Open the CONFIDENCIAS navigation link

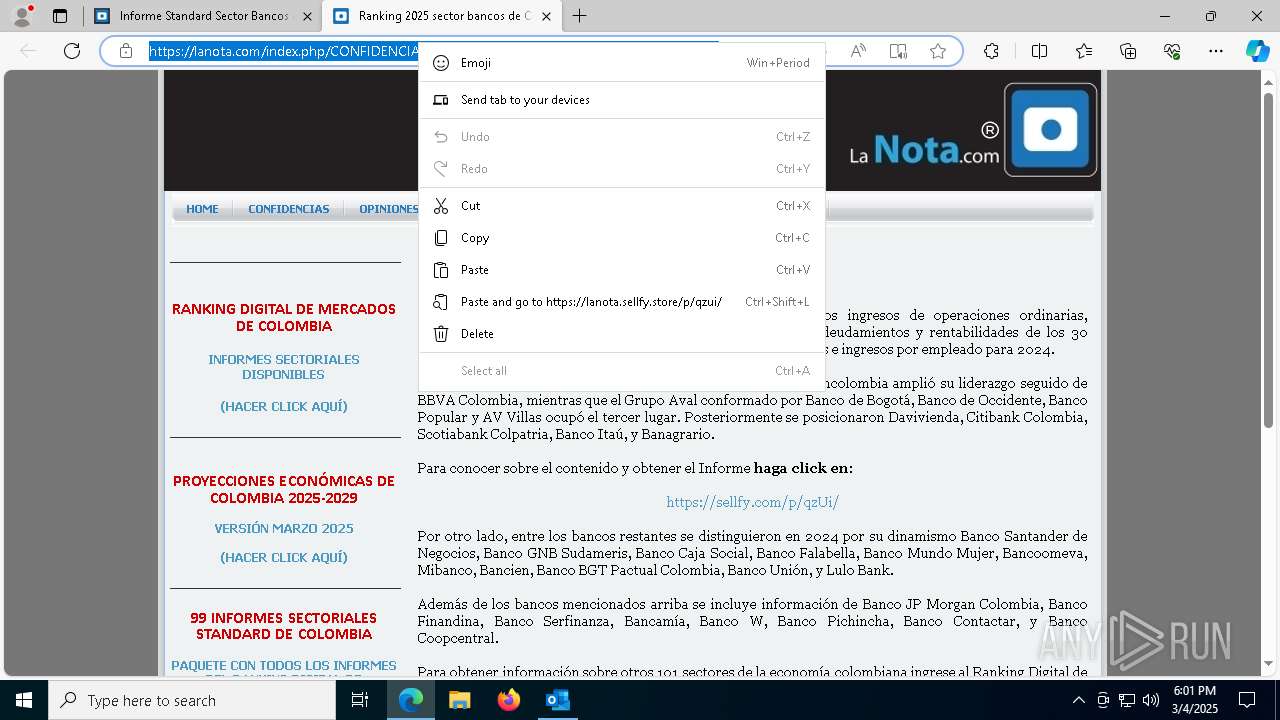pos(289,209)
